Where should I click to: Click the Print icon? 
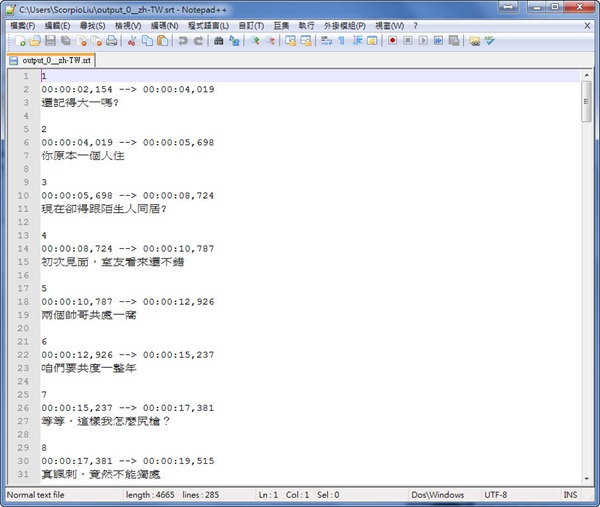pos(111,41)
